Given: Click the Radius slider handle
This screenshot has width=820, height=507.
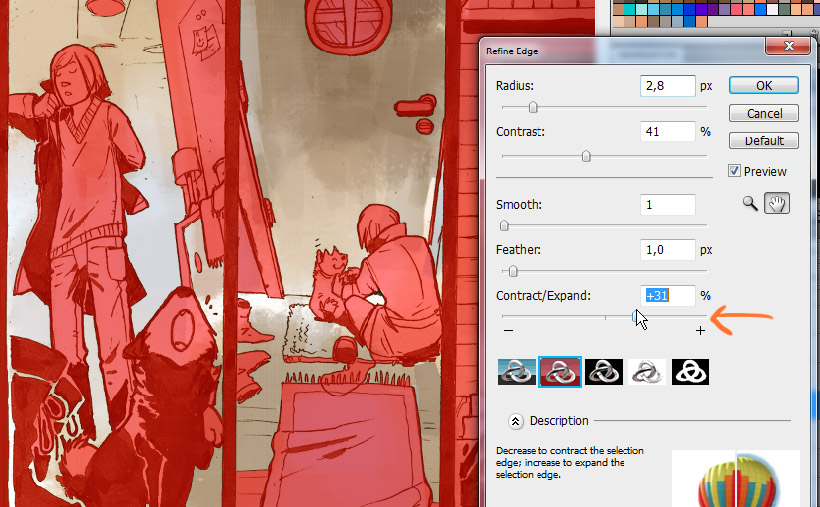Looking at the screenshot, I should (x=533, y=107).
